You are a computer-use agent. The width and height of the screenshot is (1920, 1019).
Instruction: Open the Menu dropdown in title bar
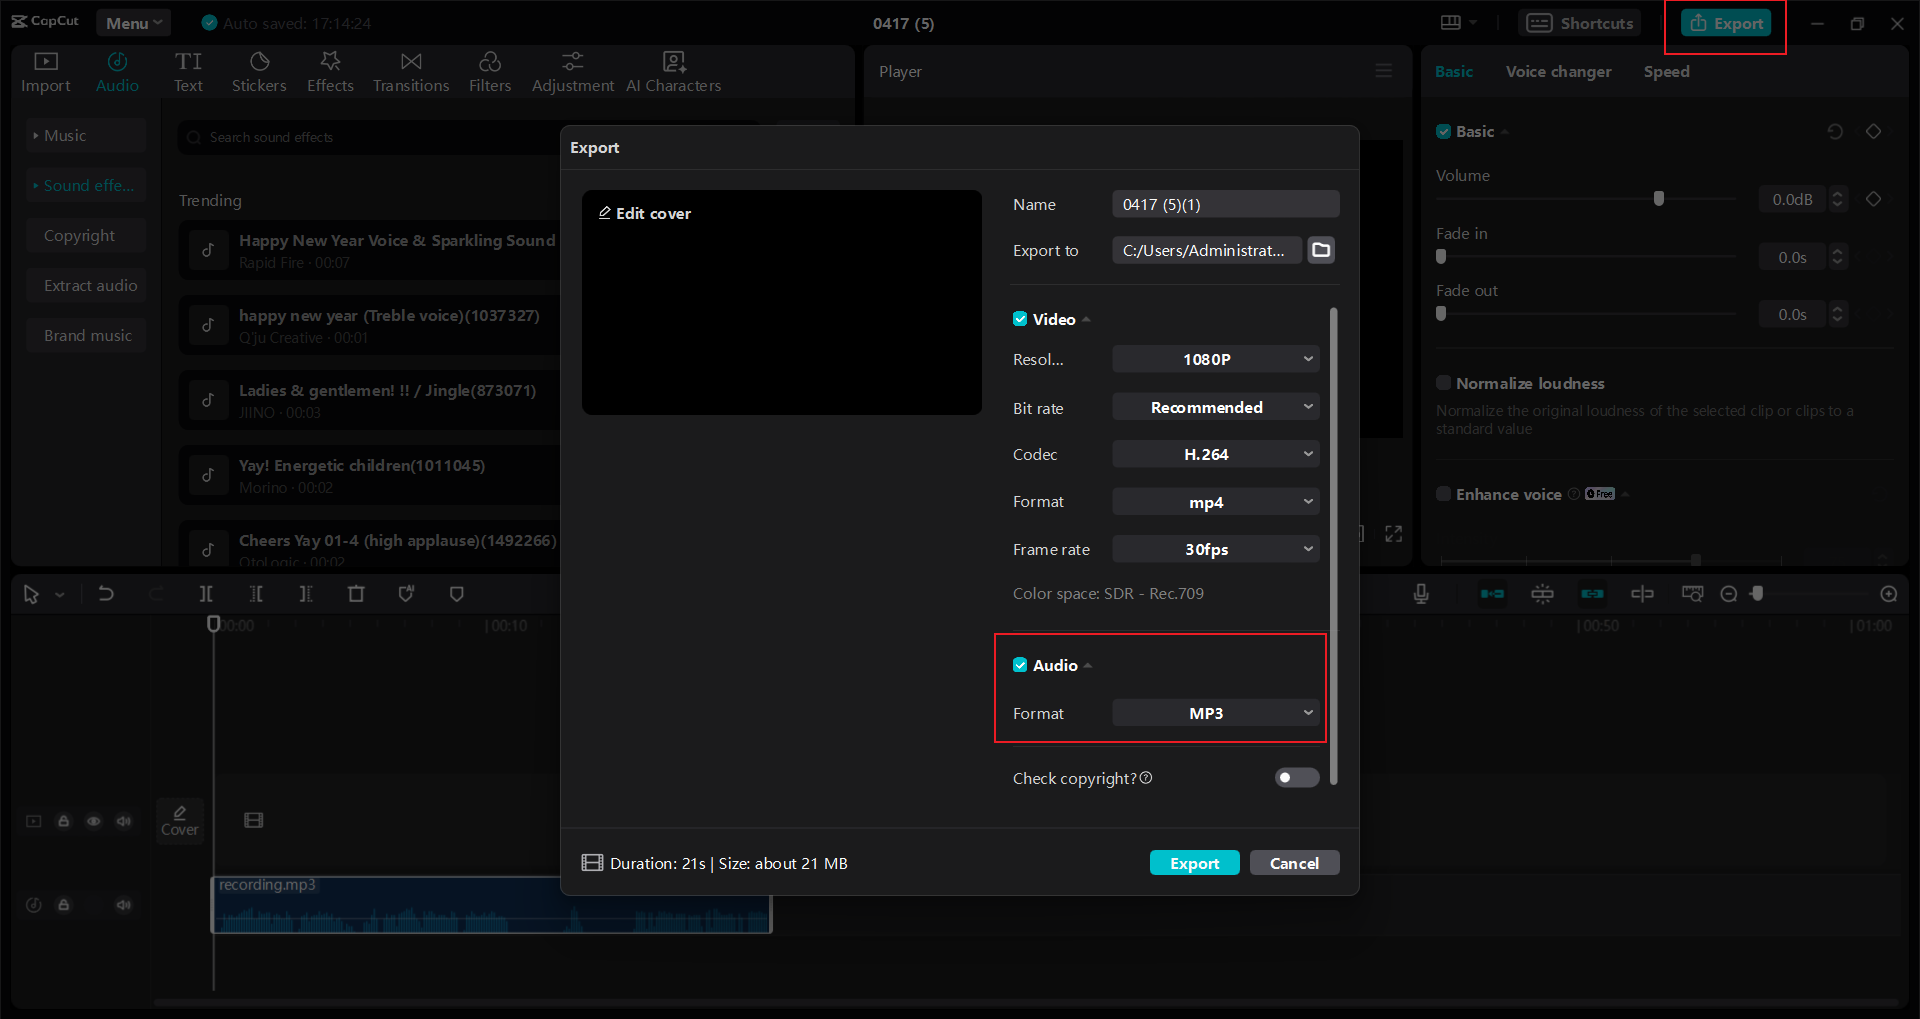pos(133,23)
